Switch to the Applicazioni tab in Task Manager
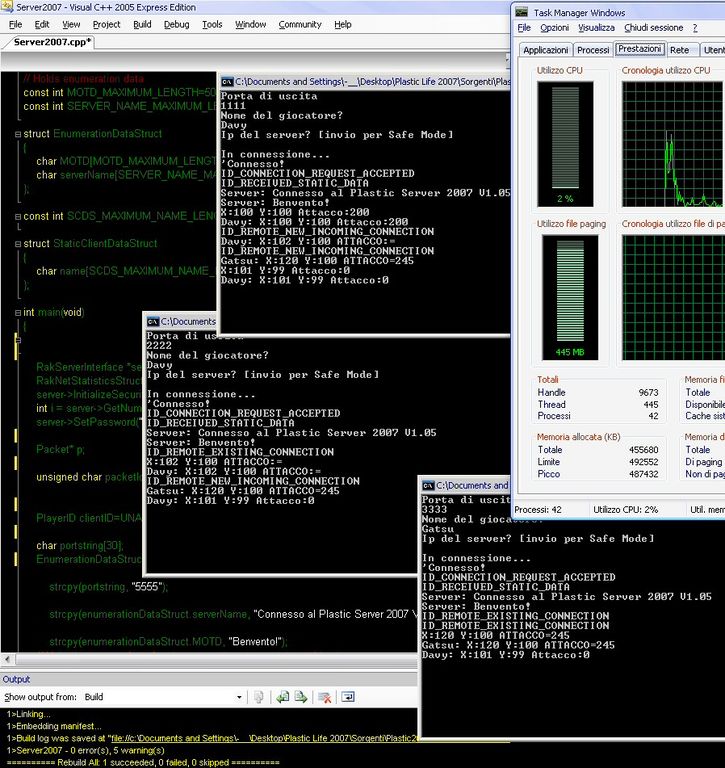This screenshot has height=768, width=725. tap(545, 50)
